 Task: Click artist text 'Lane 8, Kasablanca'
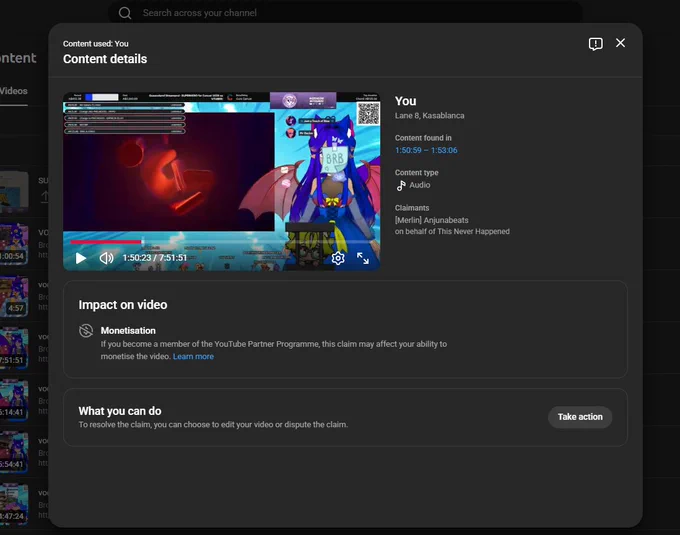click(x=429, y=116)
